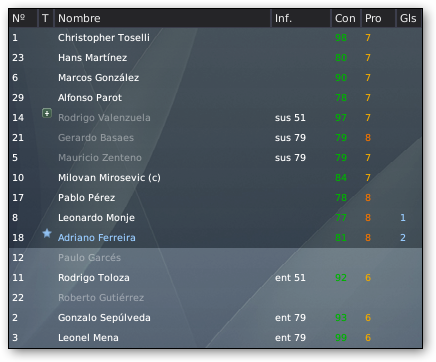
Task: Open Adriano Ferreira's player profile
Action: tap(97, 238)
